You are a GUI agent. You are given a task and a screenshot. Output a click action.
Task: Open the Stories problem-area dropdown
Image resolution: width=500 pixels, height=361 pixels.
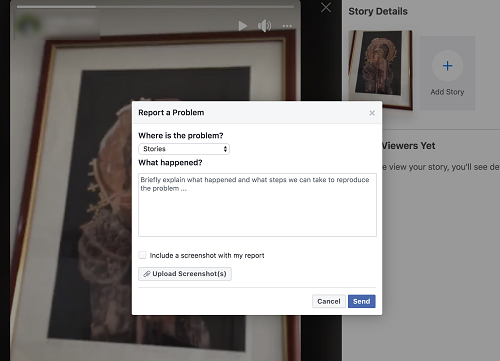[x=184, y=149]
